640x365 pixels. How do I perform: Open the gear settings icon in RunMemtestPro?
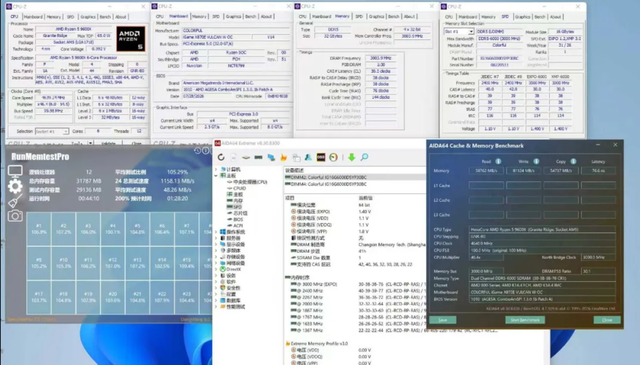click(15, 186)
